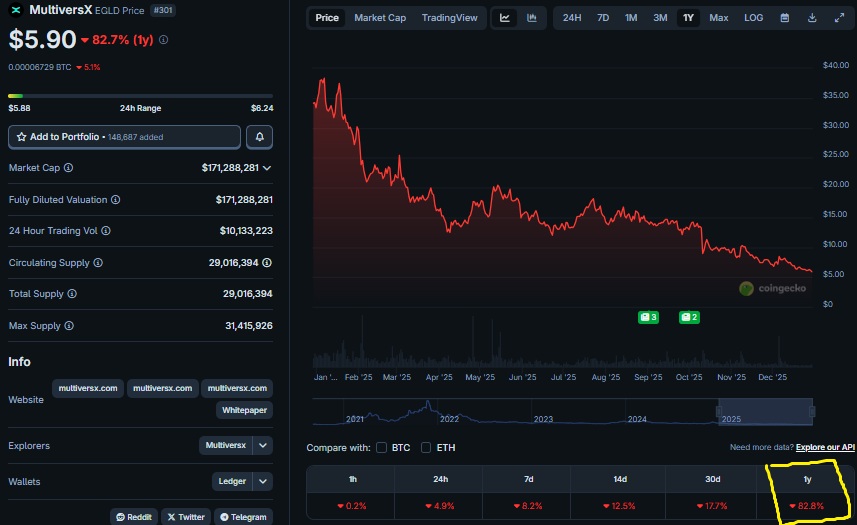Open the Telegram community link
This screenshot has height=525, width=857.
tap(243, 517)
